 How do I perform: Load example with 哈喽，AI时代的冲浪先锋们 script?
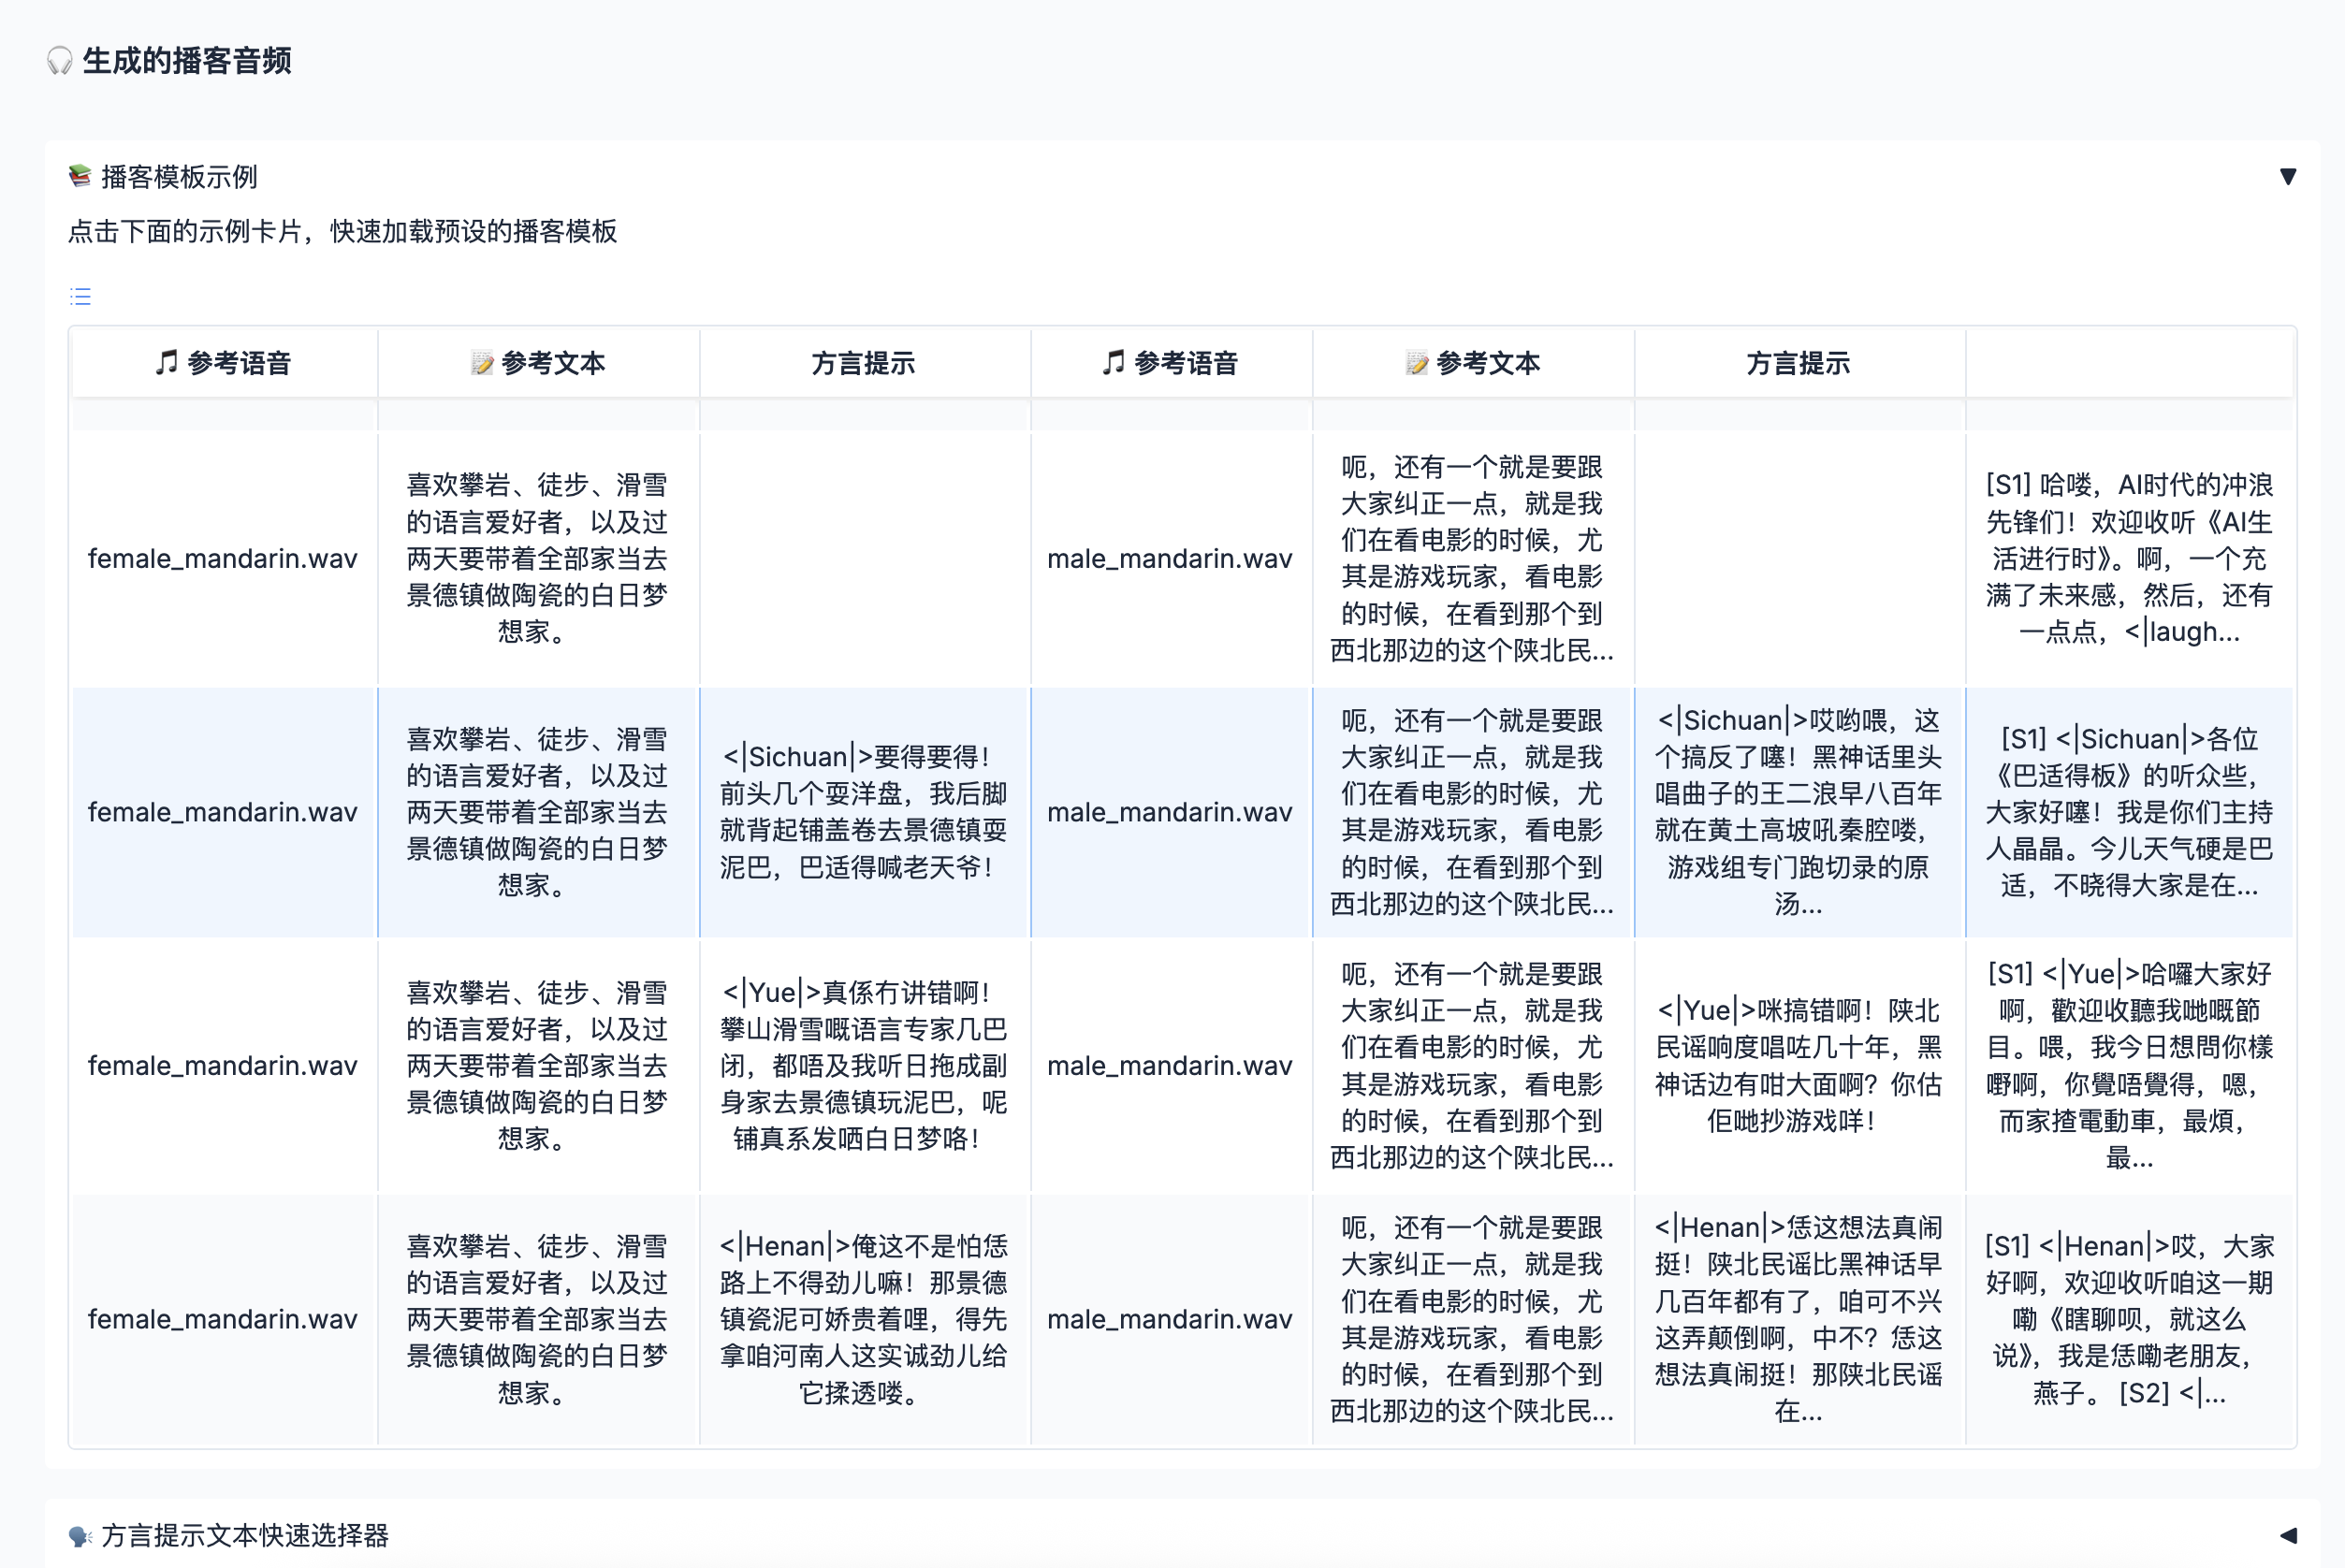2129,558
